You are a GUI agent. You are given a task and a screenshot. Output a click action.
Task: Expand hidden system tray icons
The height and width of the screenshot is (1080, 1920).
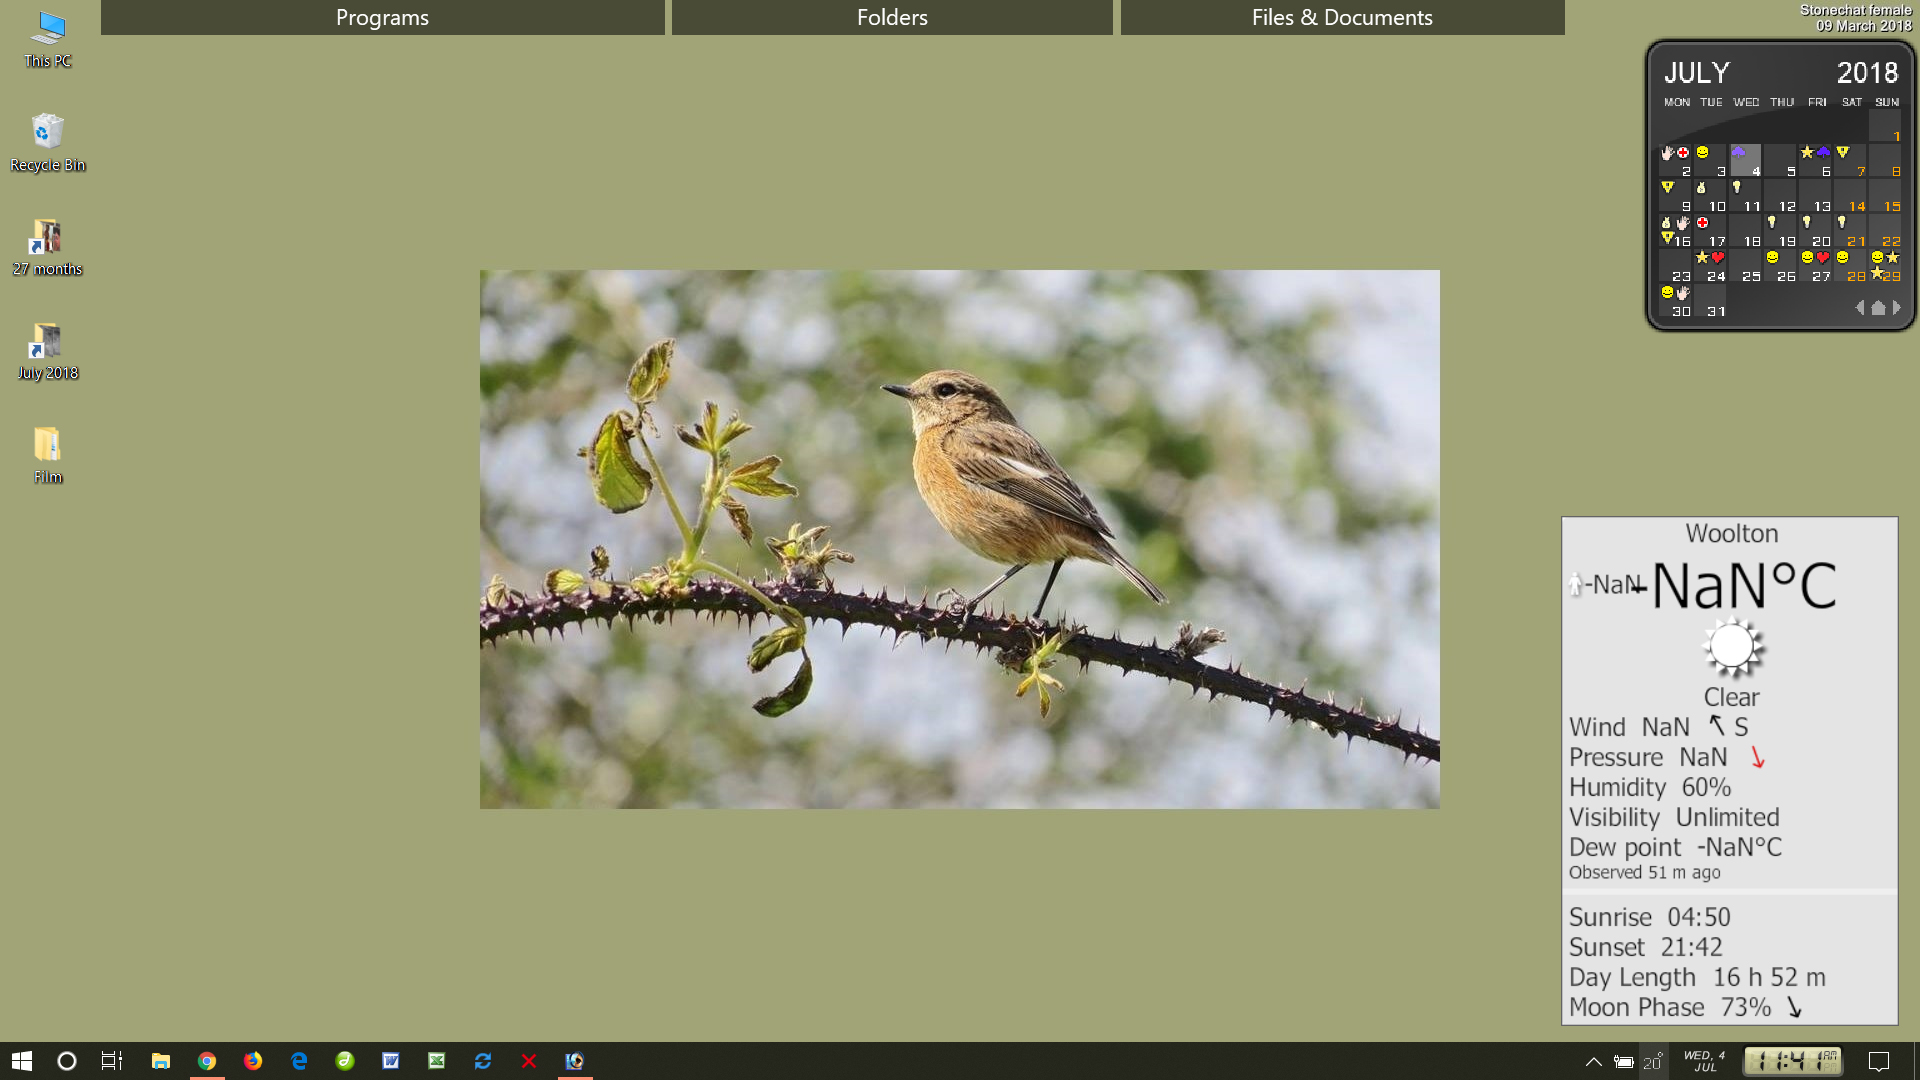click(x=1593, y=1062)
